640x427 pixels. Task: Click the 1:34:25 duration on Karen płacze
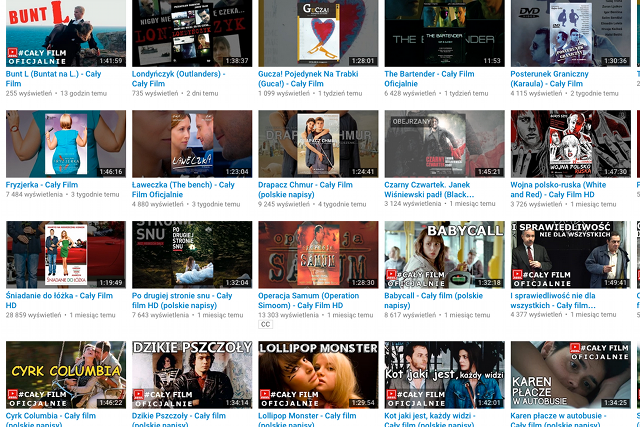616,403
